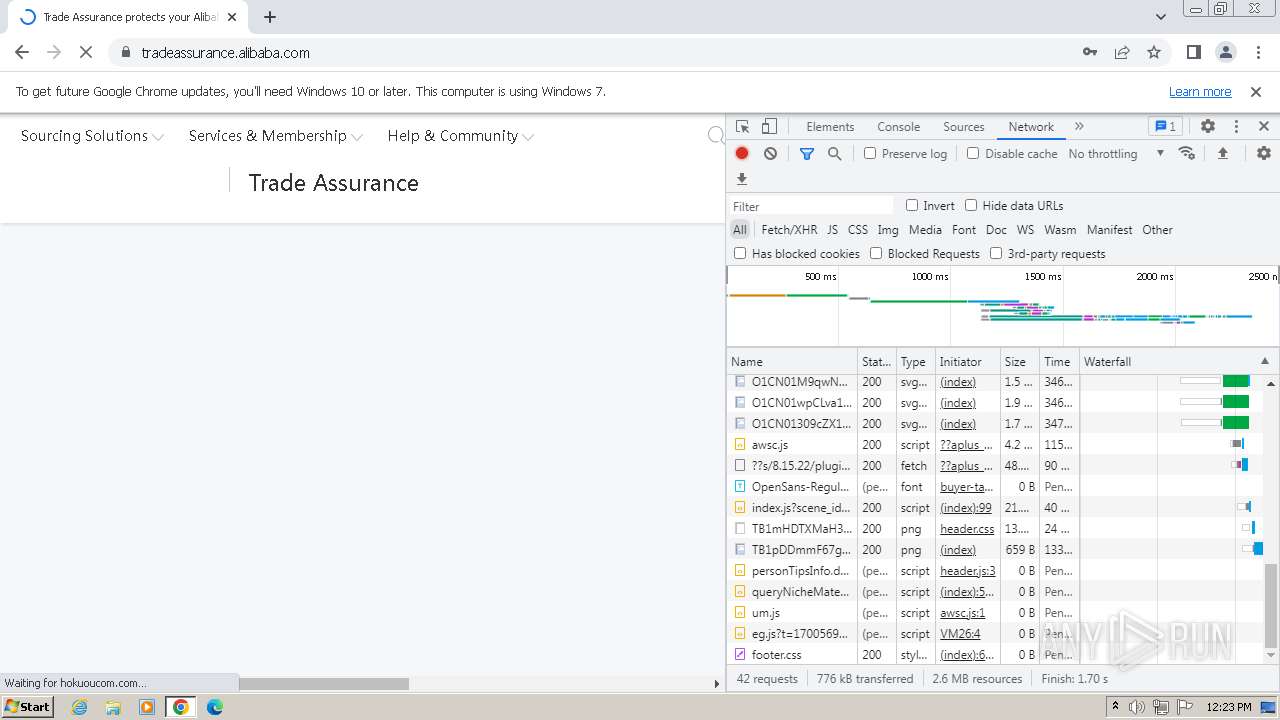Select the awsc.js request row
This screenshot has width=1280, height=720.
tap(996, 445)
